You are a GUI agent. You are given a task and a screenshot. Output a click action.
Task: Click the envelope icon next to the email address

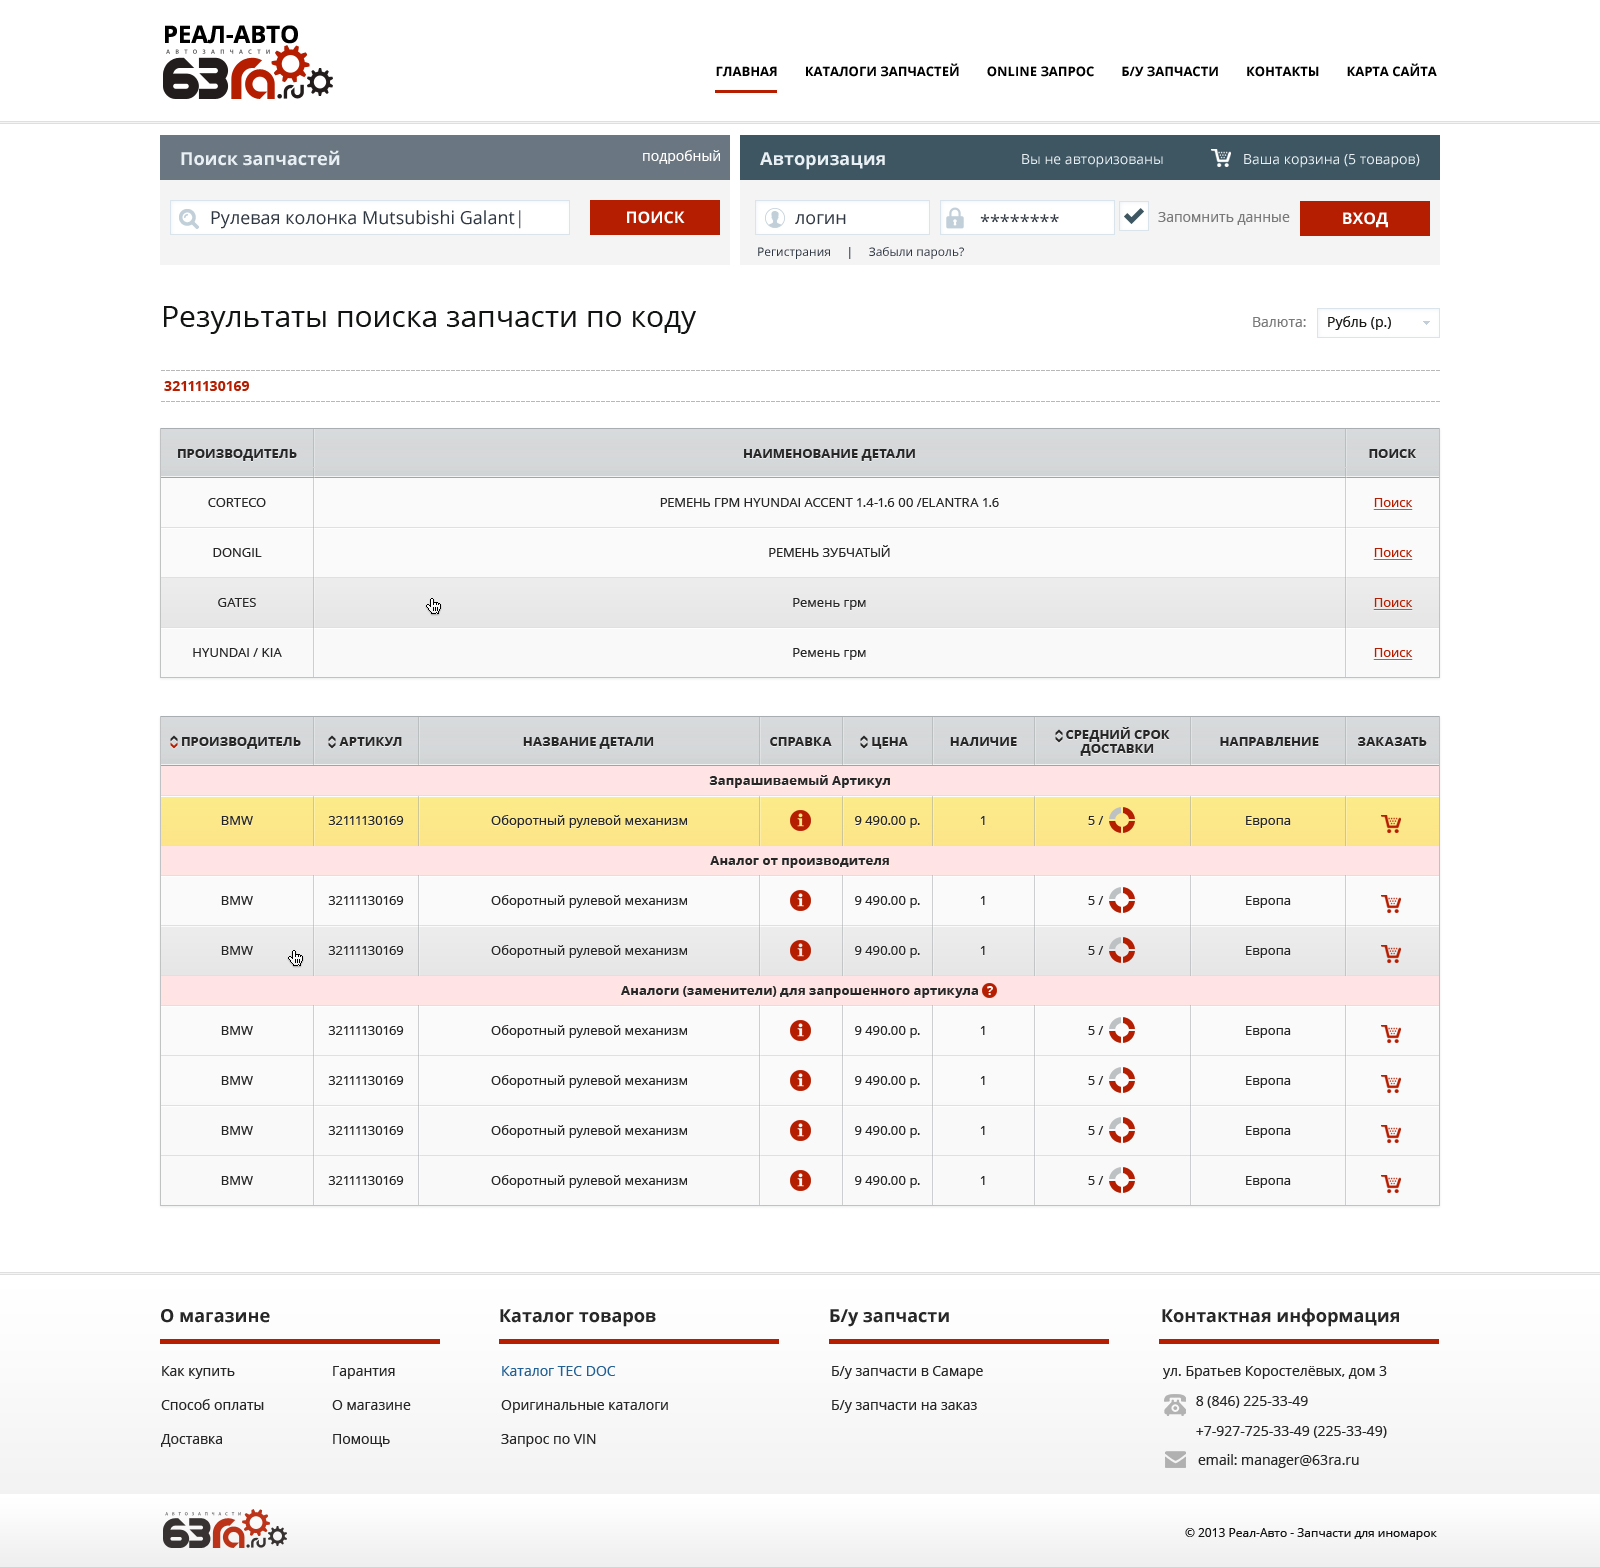(x=1175, y=1460)
